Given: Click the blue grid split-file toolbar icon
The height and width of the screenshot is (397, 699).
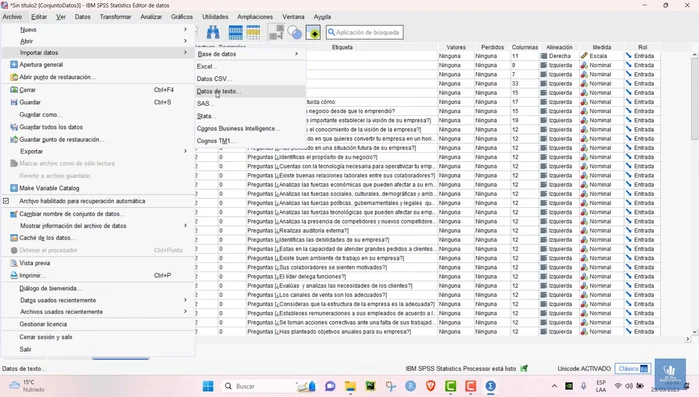Looking at the screenshot, I should tap(235, 32).
